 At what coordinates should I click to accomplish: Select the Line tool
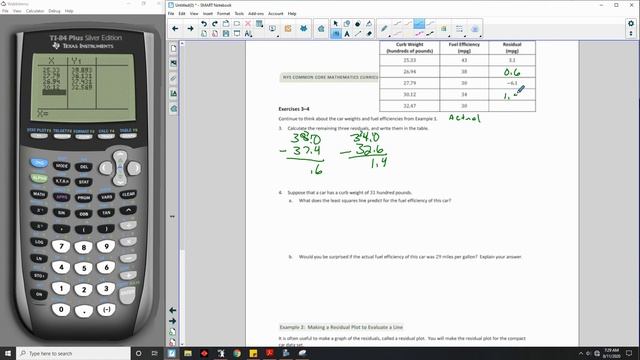point(358,34)
